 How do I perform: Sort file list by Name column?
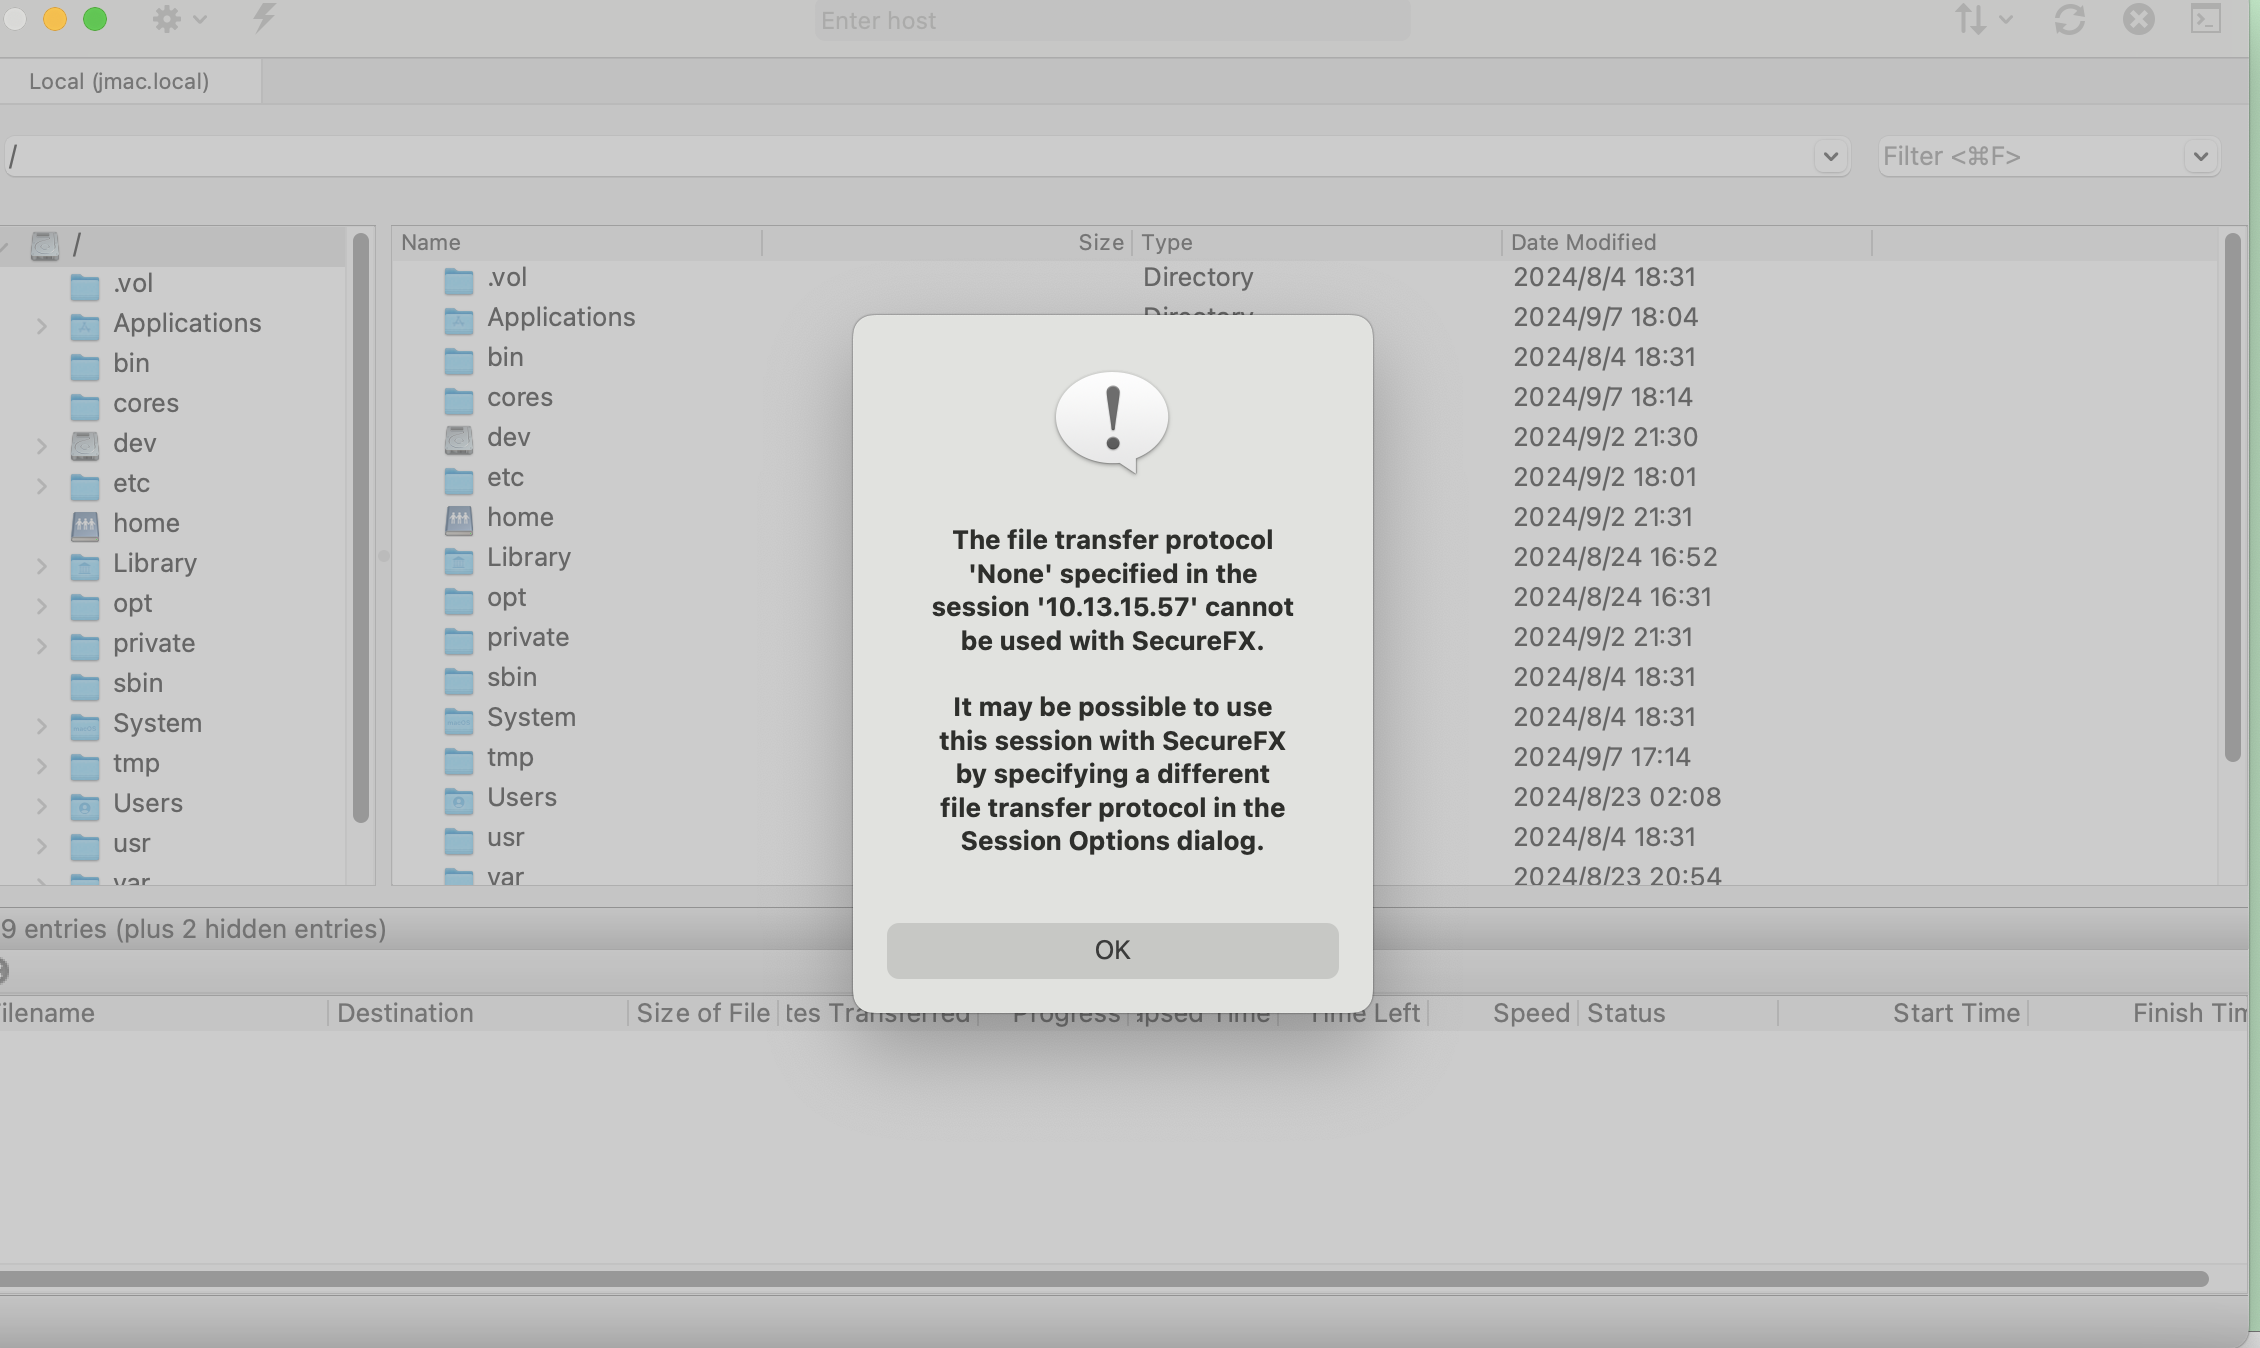pyautogui.click(x=431, y=243)
